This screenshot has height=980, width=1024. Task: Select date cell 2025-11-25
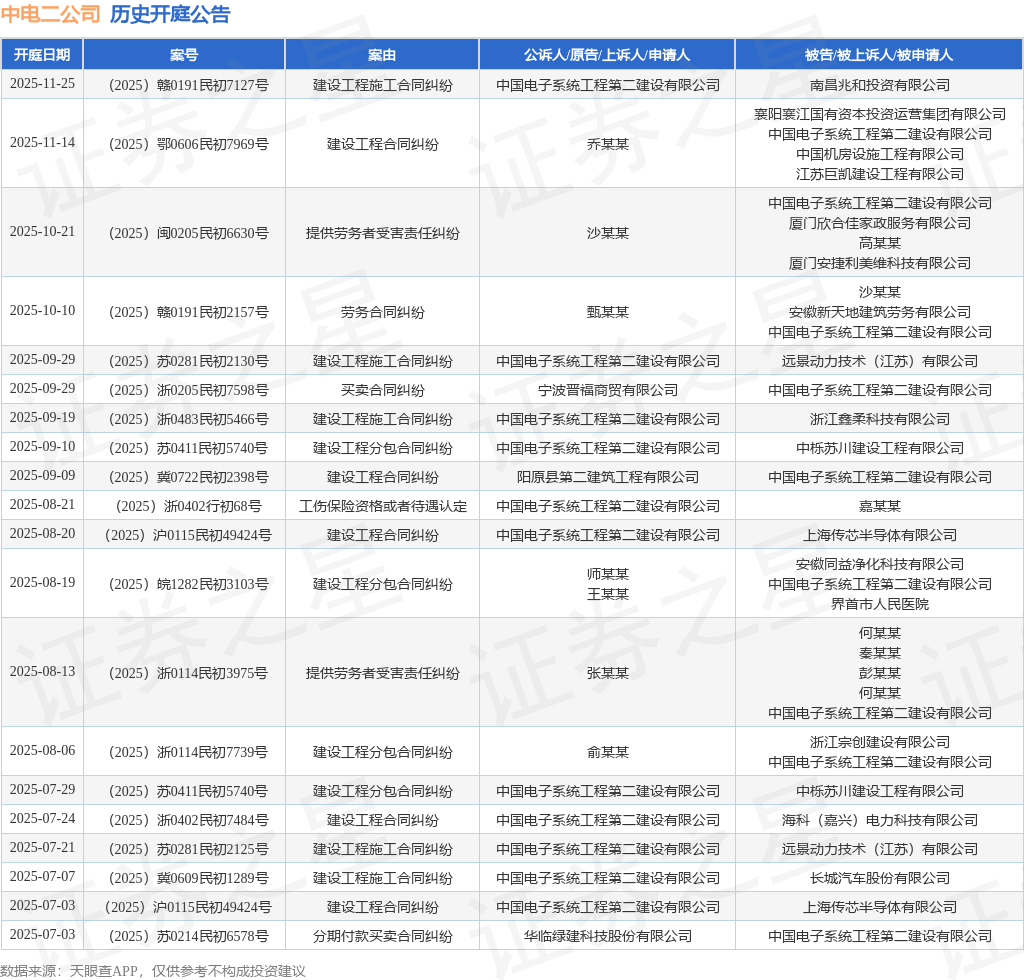coord(42,84)
